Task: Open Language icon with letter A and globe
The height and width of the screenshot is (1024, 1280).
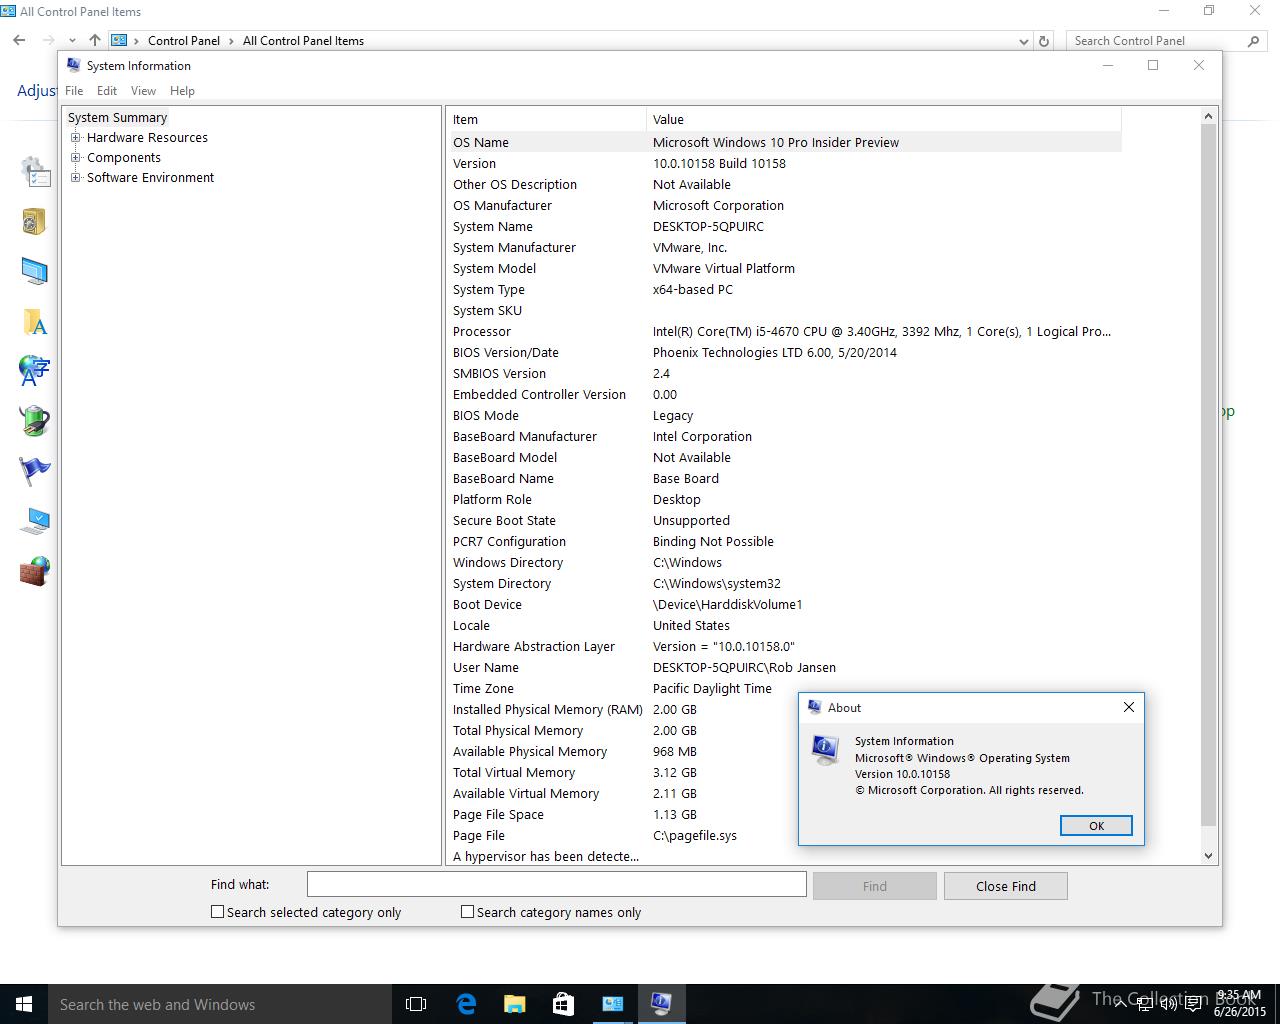Action: [x=34, y=371]
